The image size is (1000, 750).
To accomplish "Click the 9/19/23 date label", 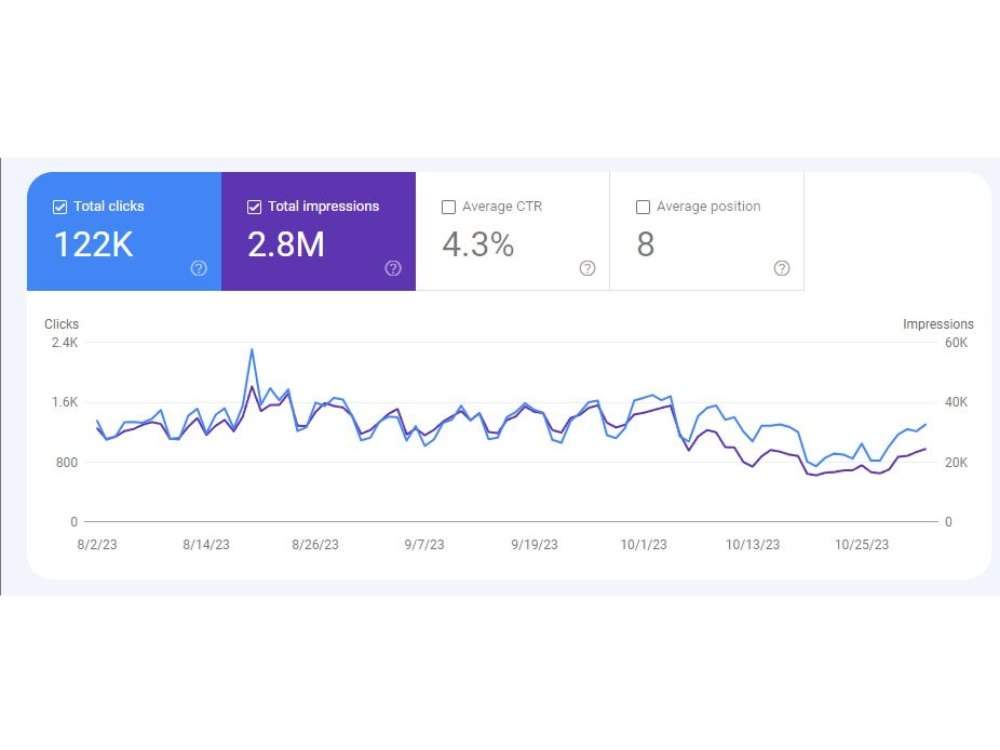I will click(534, 545).
